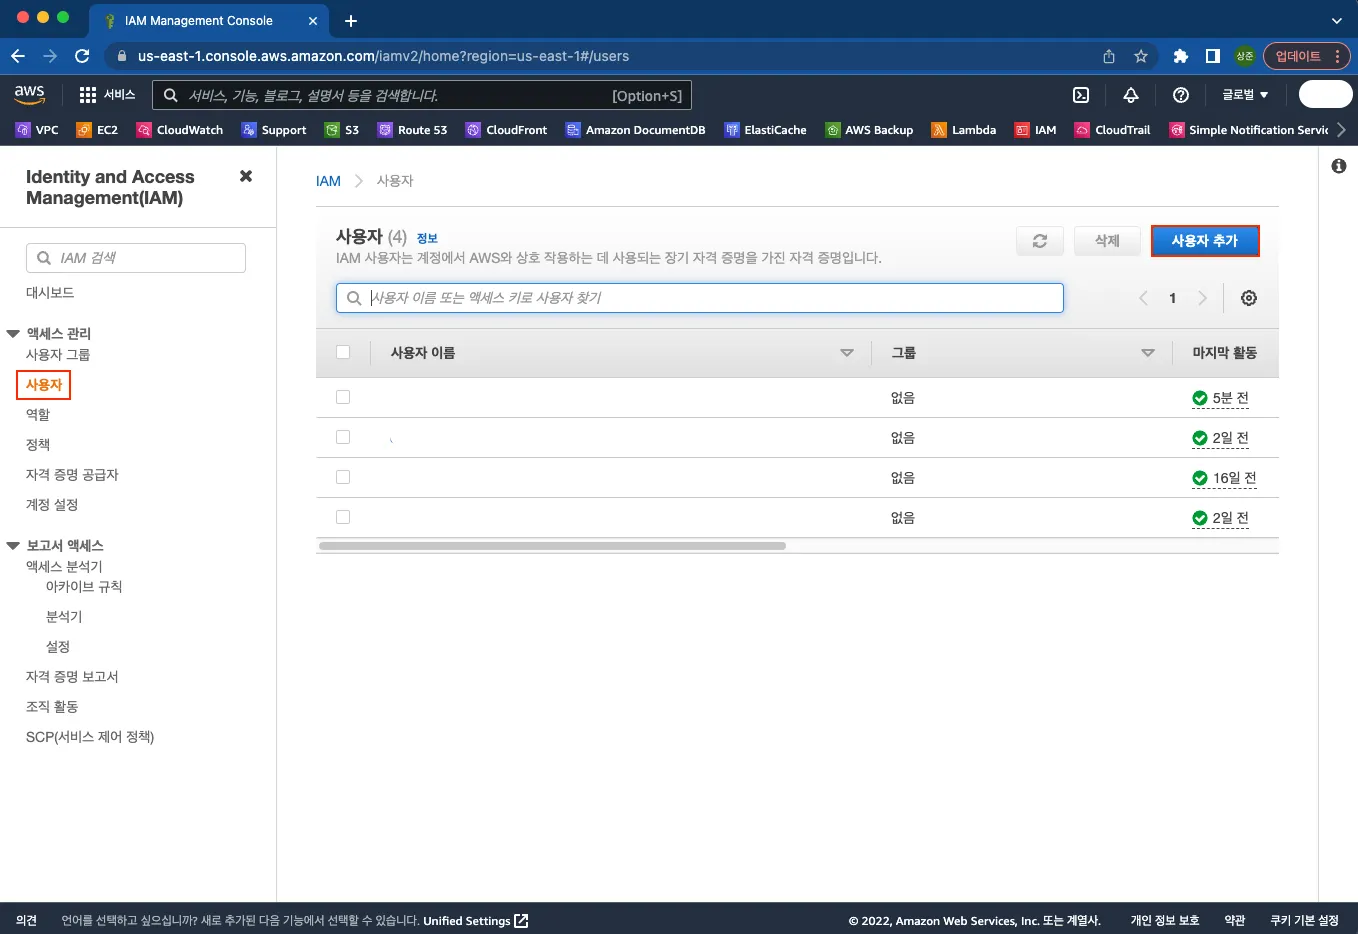Viewport: 1358px width, 934px height.
Task: Share this page from the address bar
Action: coord(1109,56)
